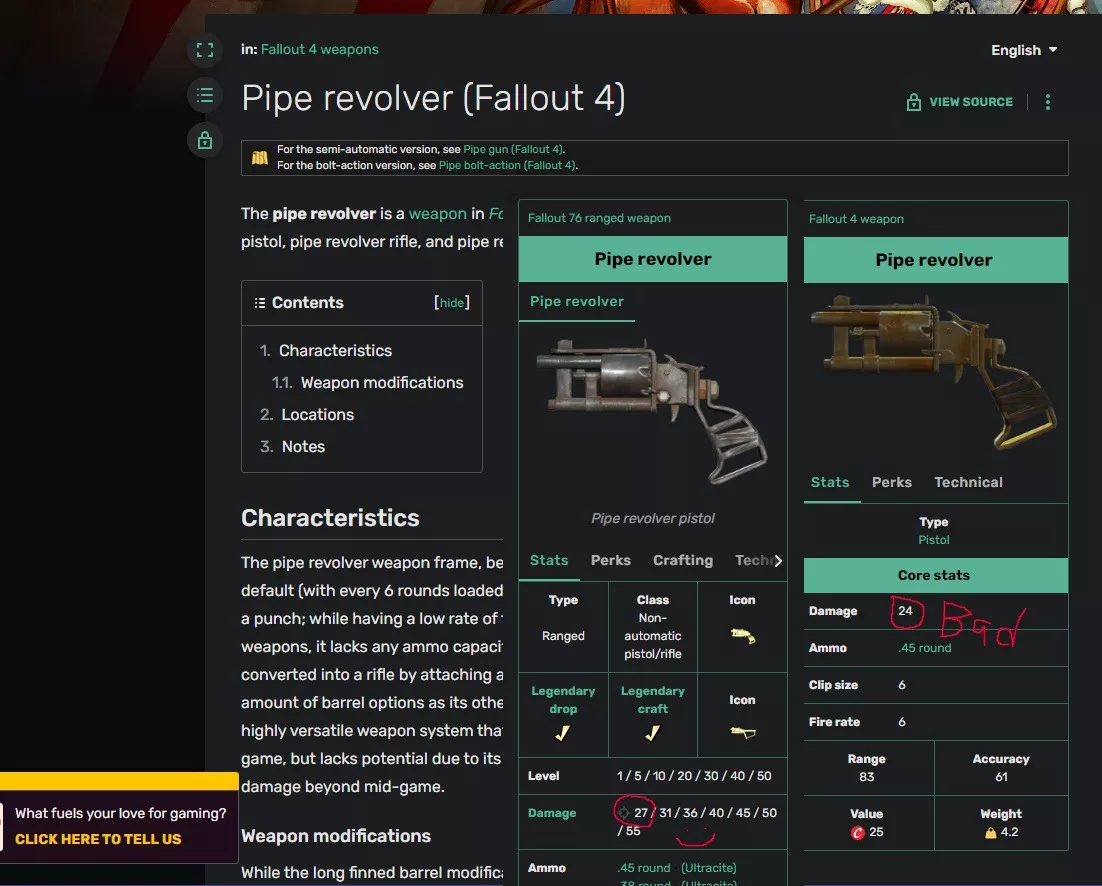Jump to Characteristics in contents
Viewport: 1102px width, 886px height.
click(335, 351)
